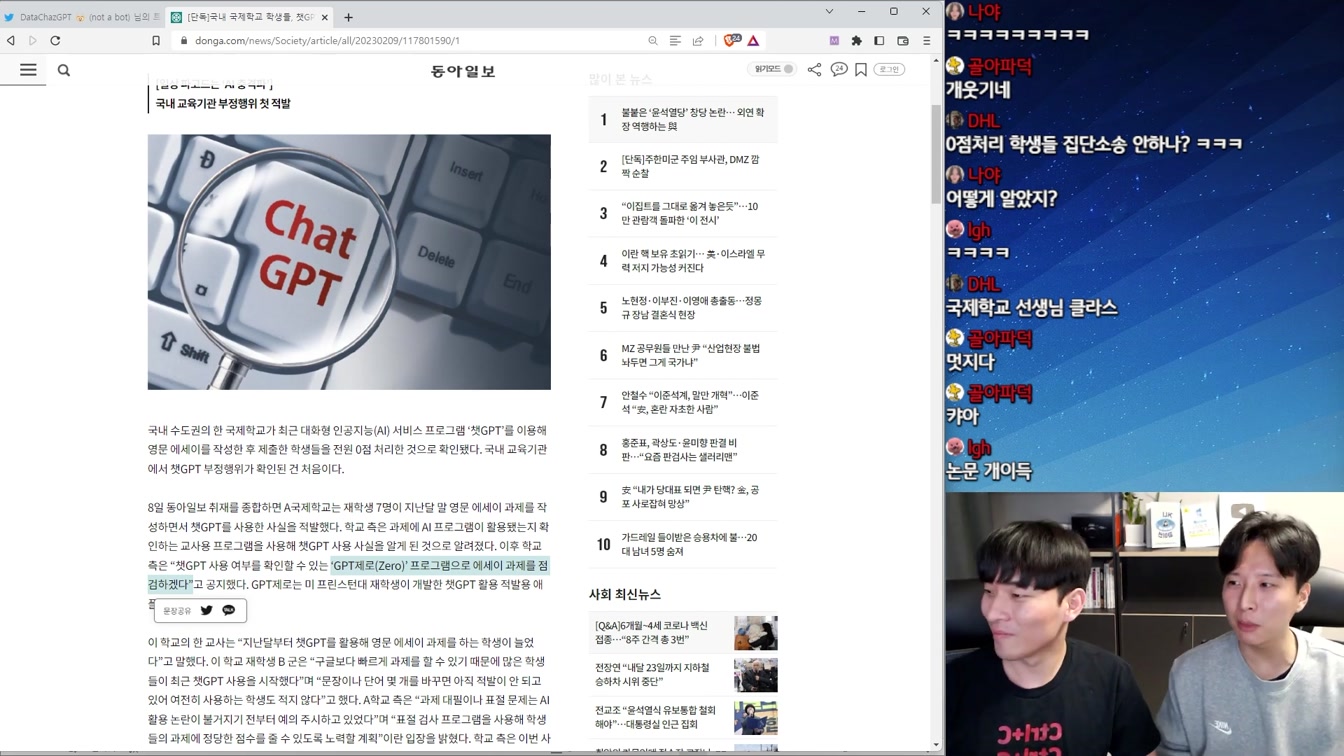Click 골아파덕's chat message 개웃기네
Screen dimensions: 1344x756
pyautogui.click(x=978, y=90)
